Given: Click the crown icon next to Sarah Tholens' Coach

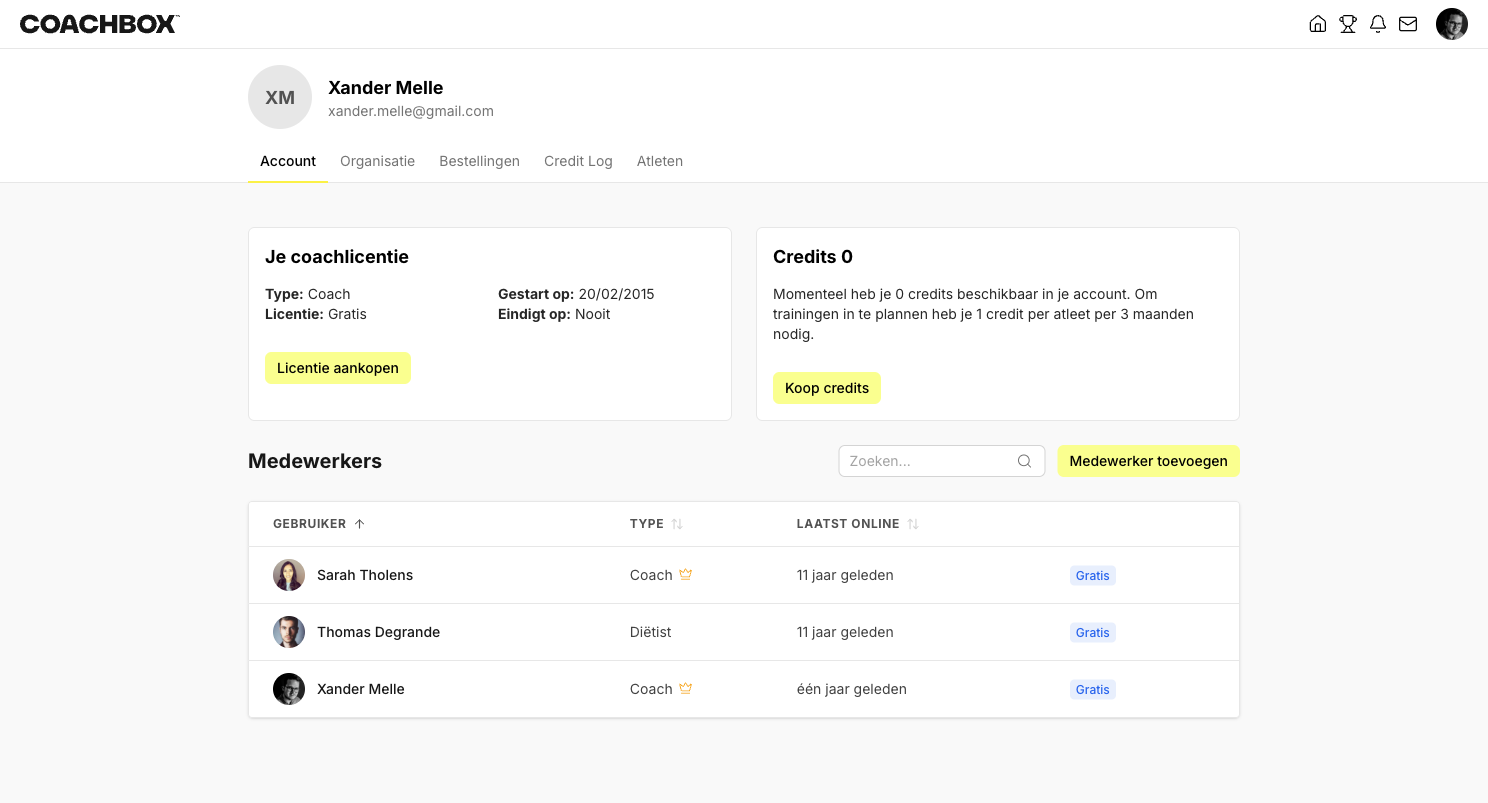Looking at the screenshot, I should [x=686, y=574].
